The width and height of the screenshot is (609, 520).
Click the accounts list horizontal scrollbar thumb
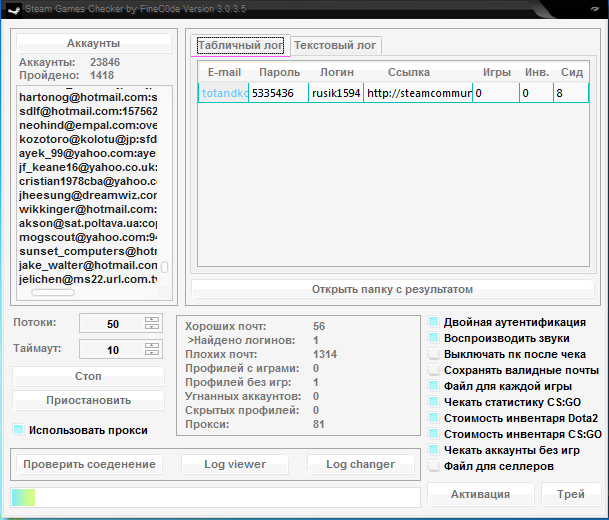click(x=53, y=292)
